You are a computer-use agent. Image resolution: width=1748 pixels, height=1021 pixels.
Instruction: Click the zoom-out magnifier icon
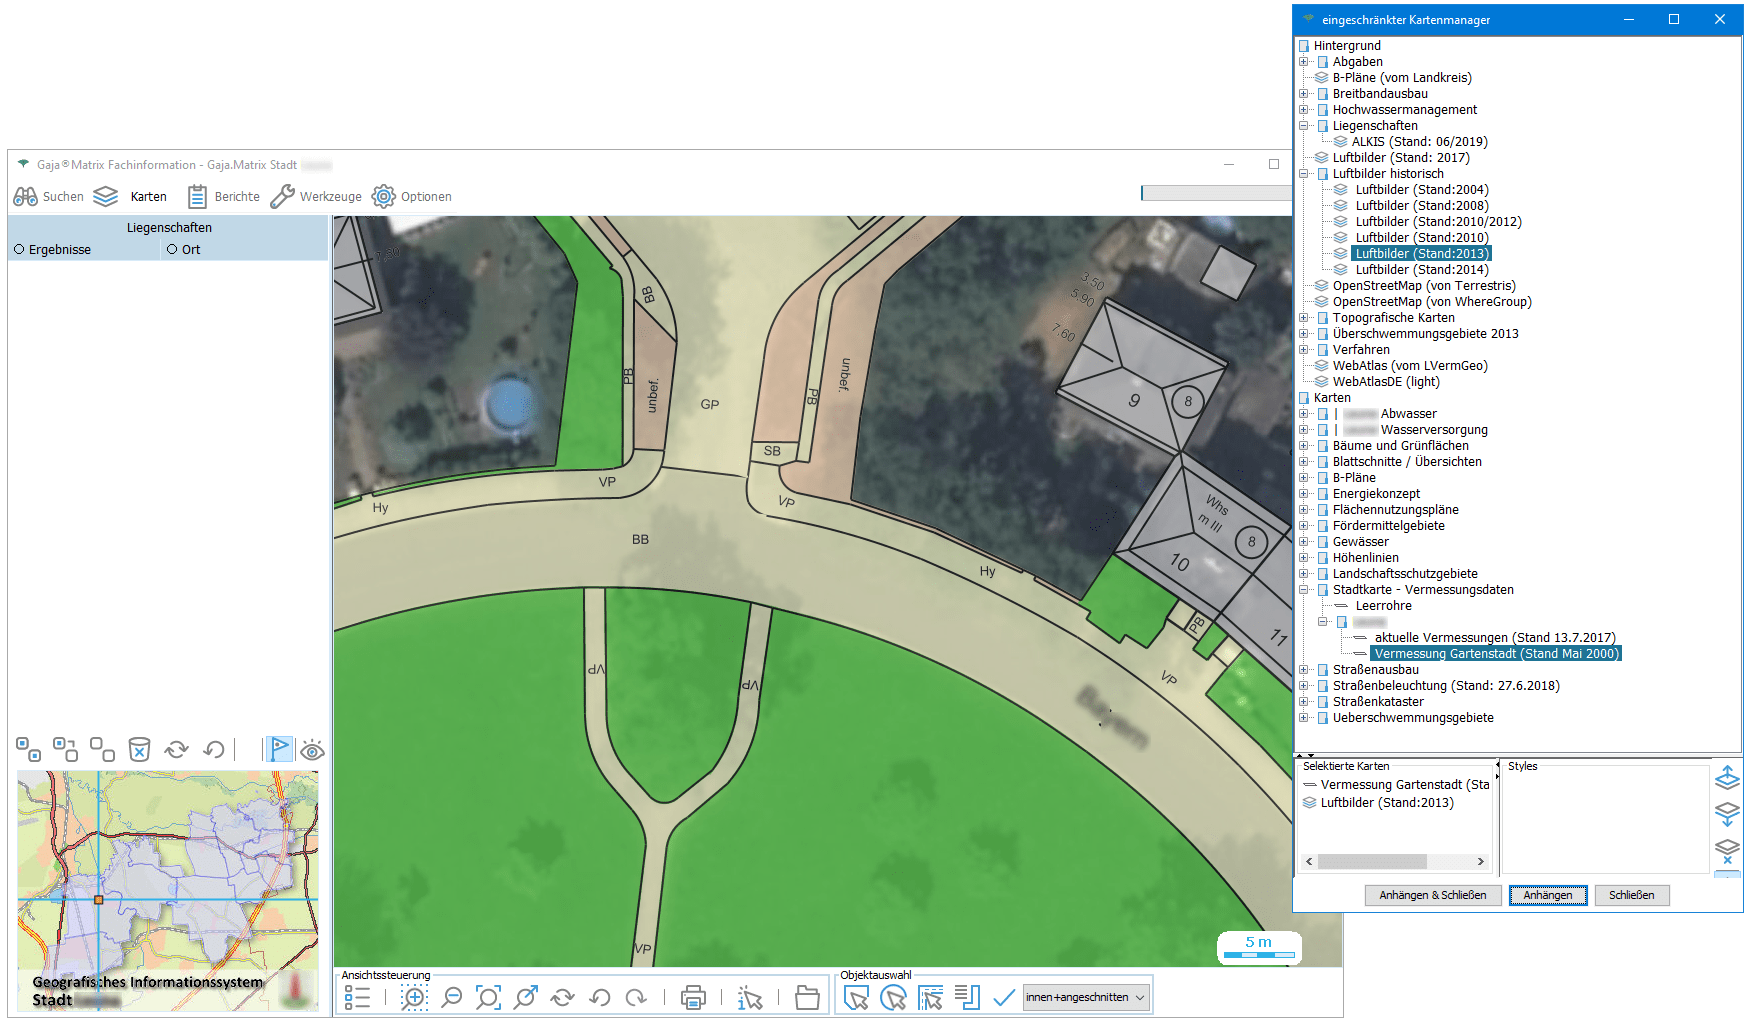[452, 997]
